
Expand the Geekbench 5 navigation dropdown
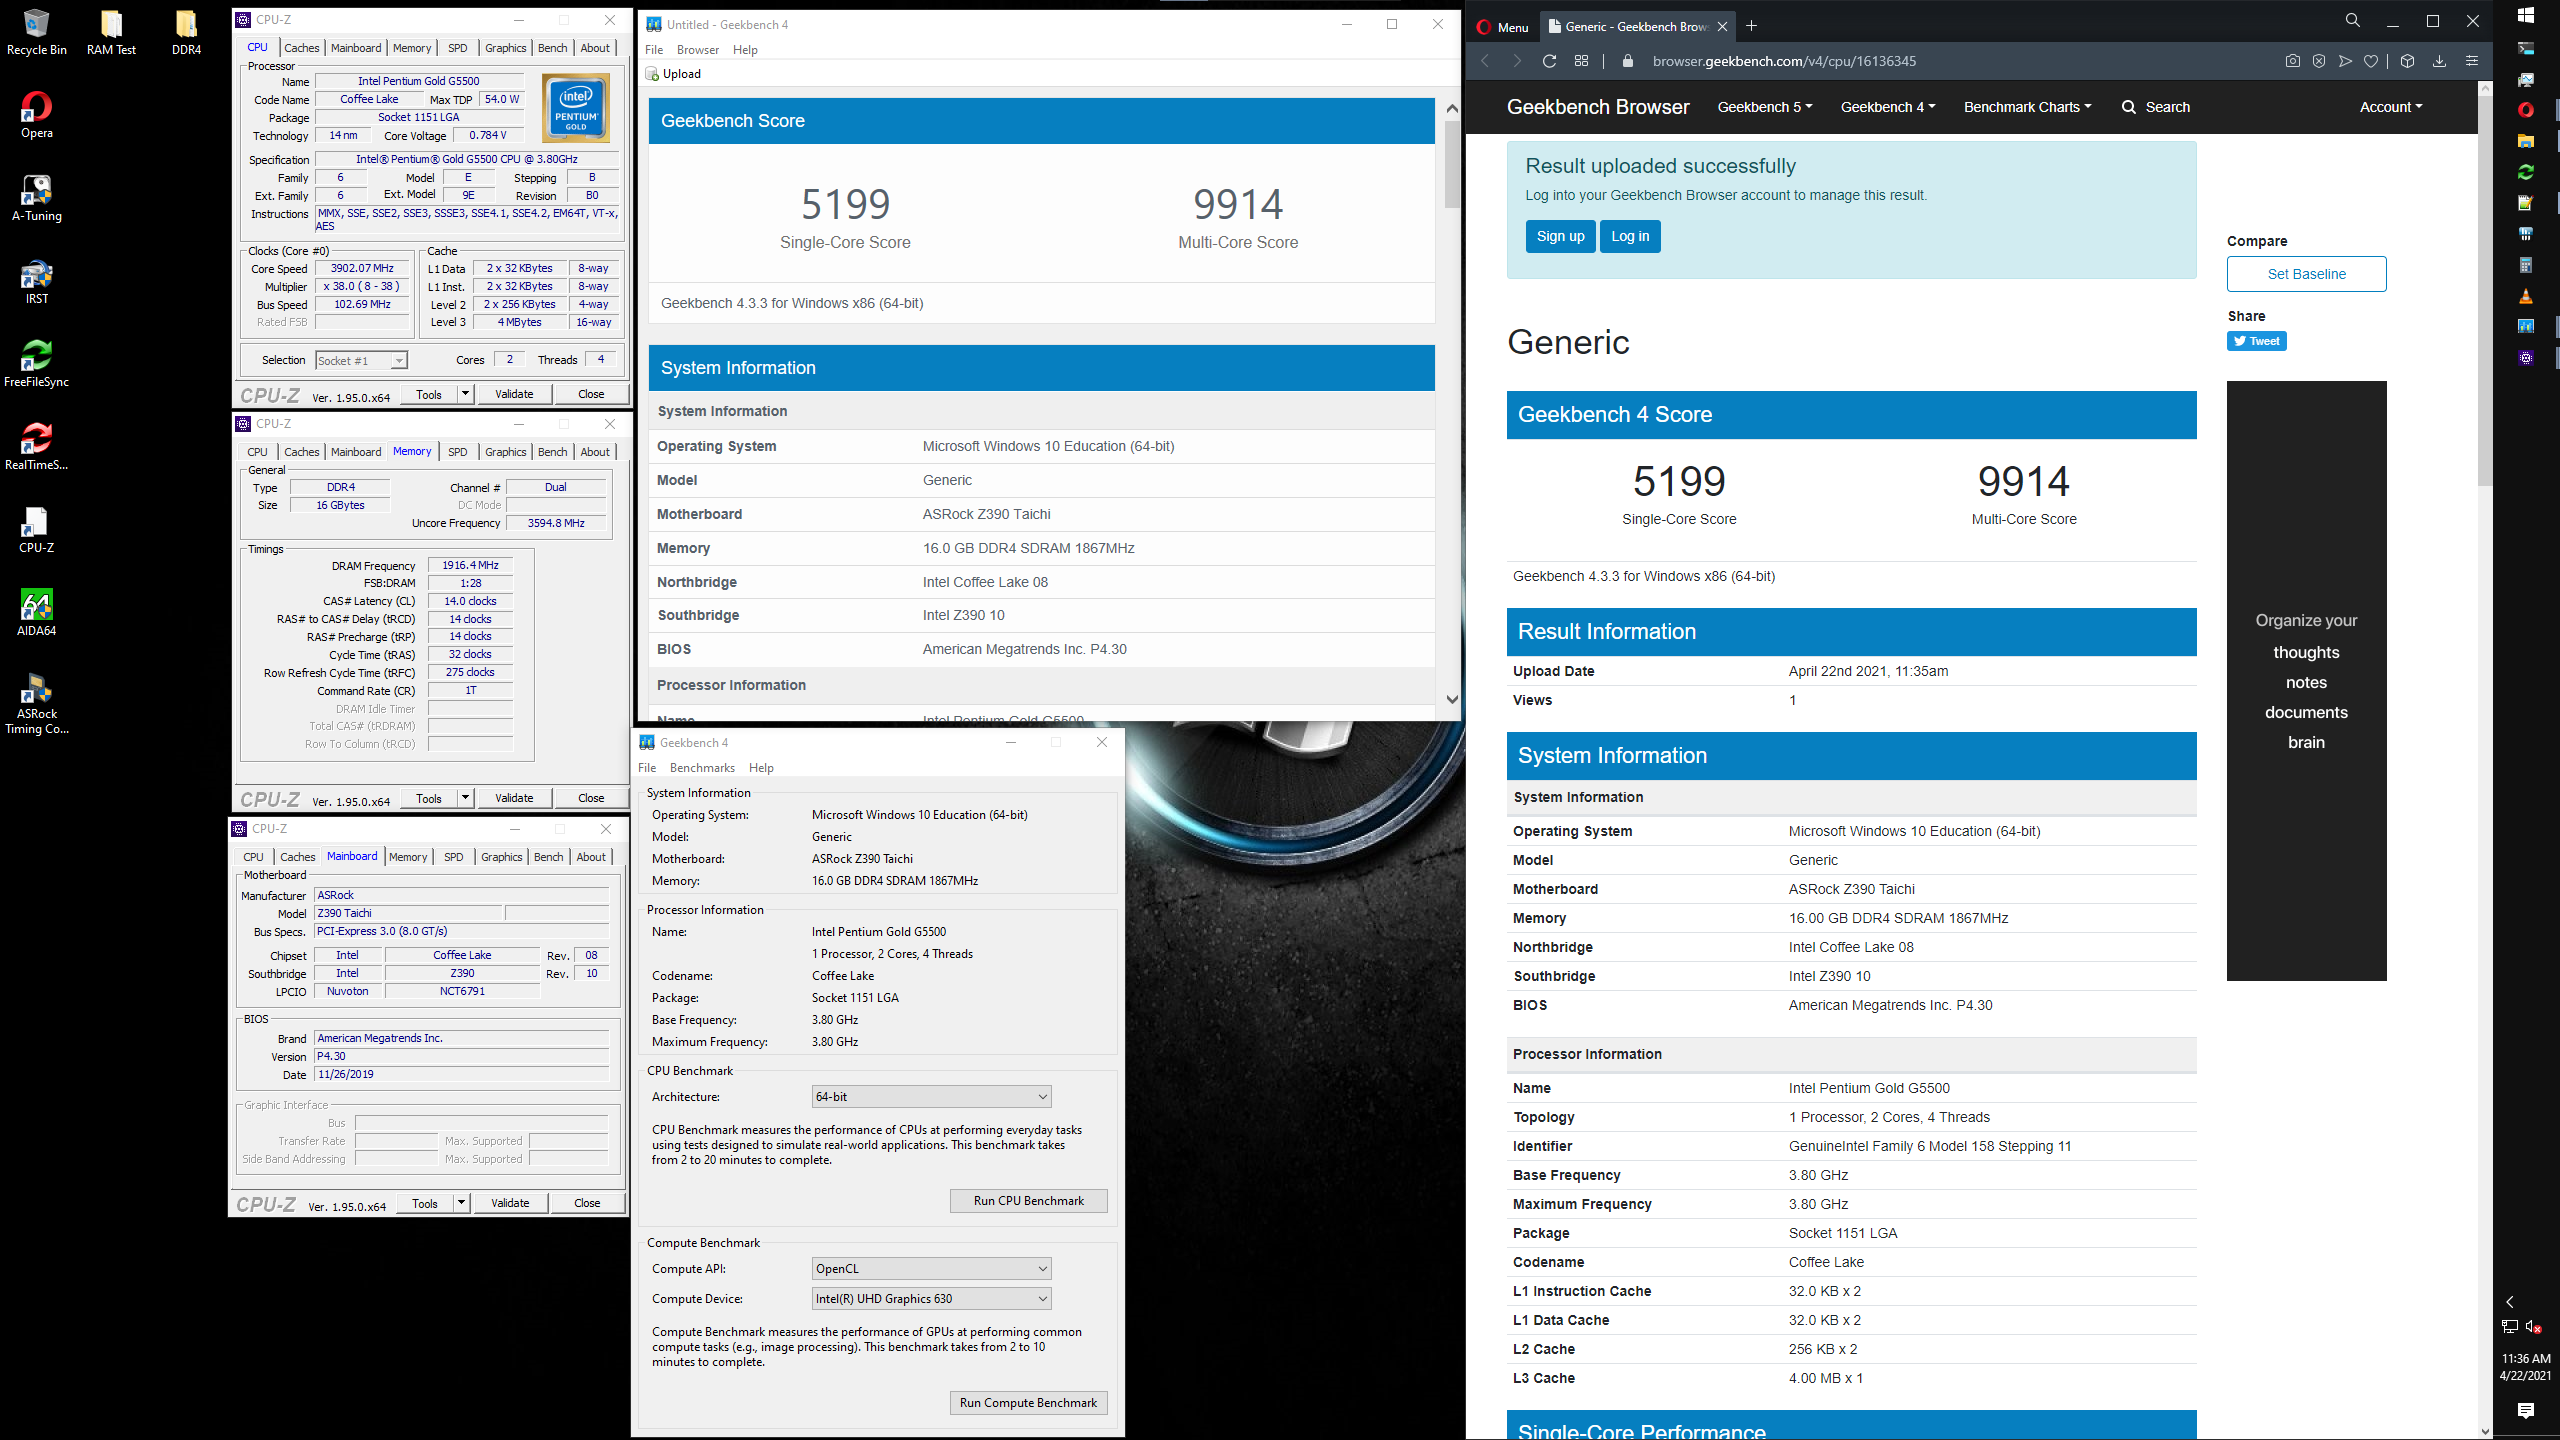point(1765,107)
